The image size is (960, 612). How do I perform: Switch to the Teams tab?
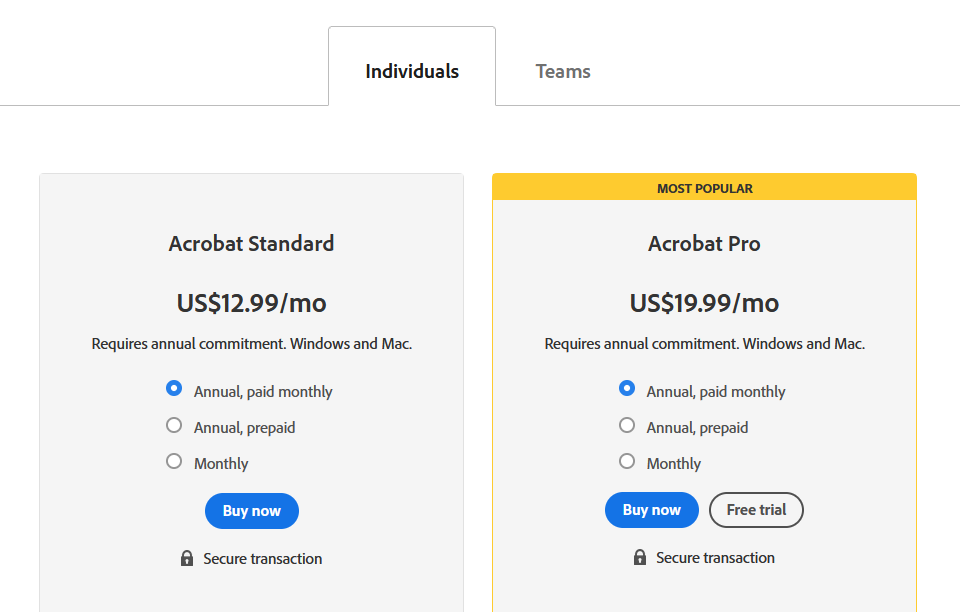pos(563,71)
